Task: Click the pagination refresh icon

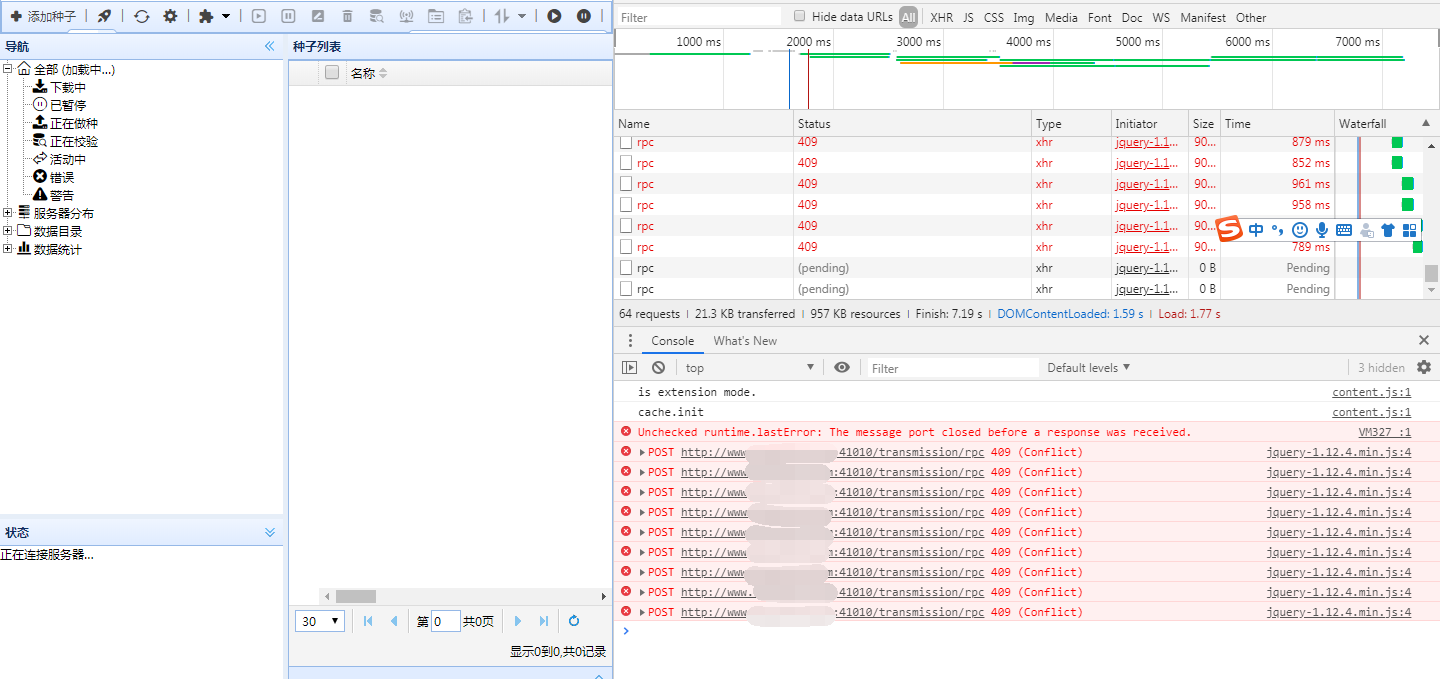Action: point(574,621)
